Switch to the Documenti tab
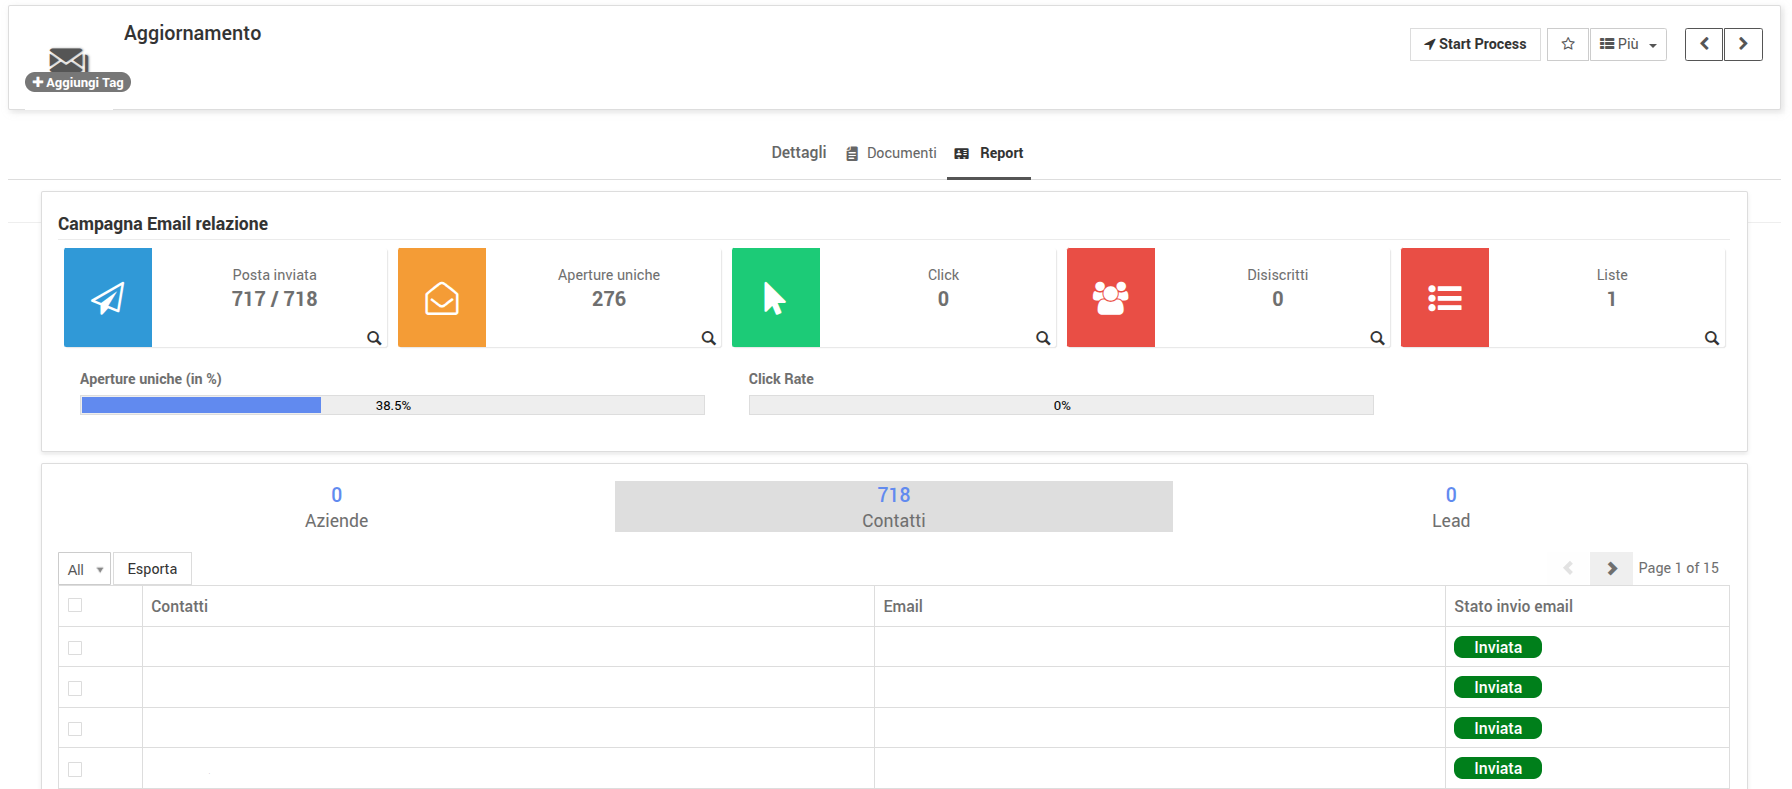This screenshot has height=789, width=1792. tap(891, 153)
